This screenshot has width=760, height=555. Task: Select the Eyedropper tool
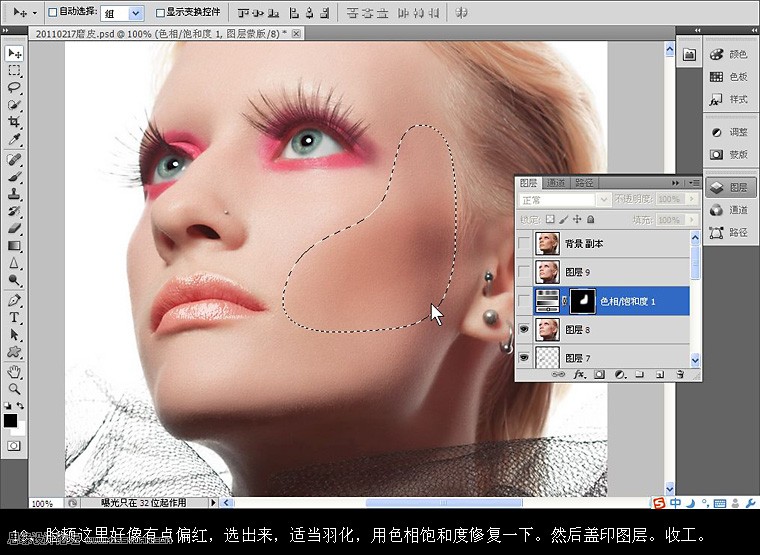(14, 139)
